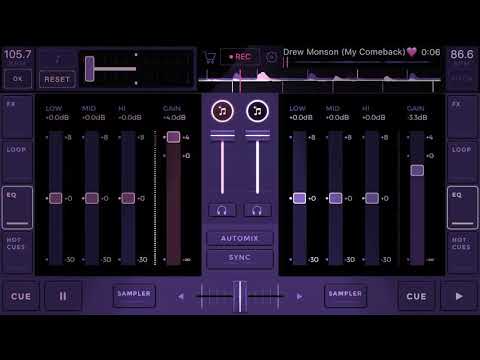Play the right deck

pos(459,296)
